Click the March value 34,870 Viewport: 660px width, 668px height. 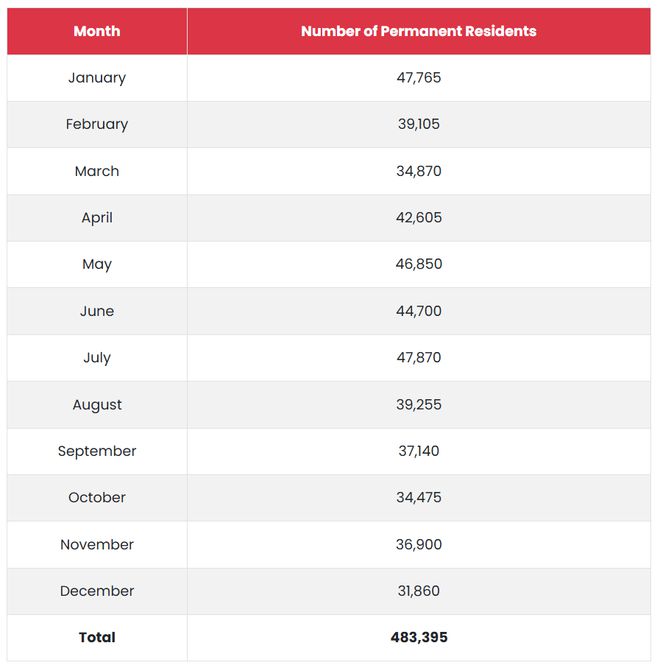(x=418, y=171)
